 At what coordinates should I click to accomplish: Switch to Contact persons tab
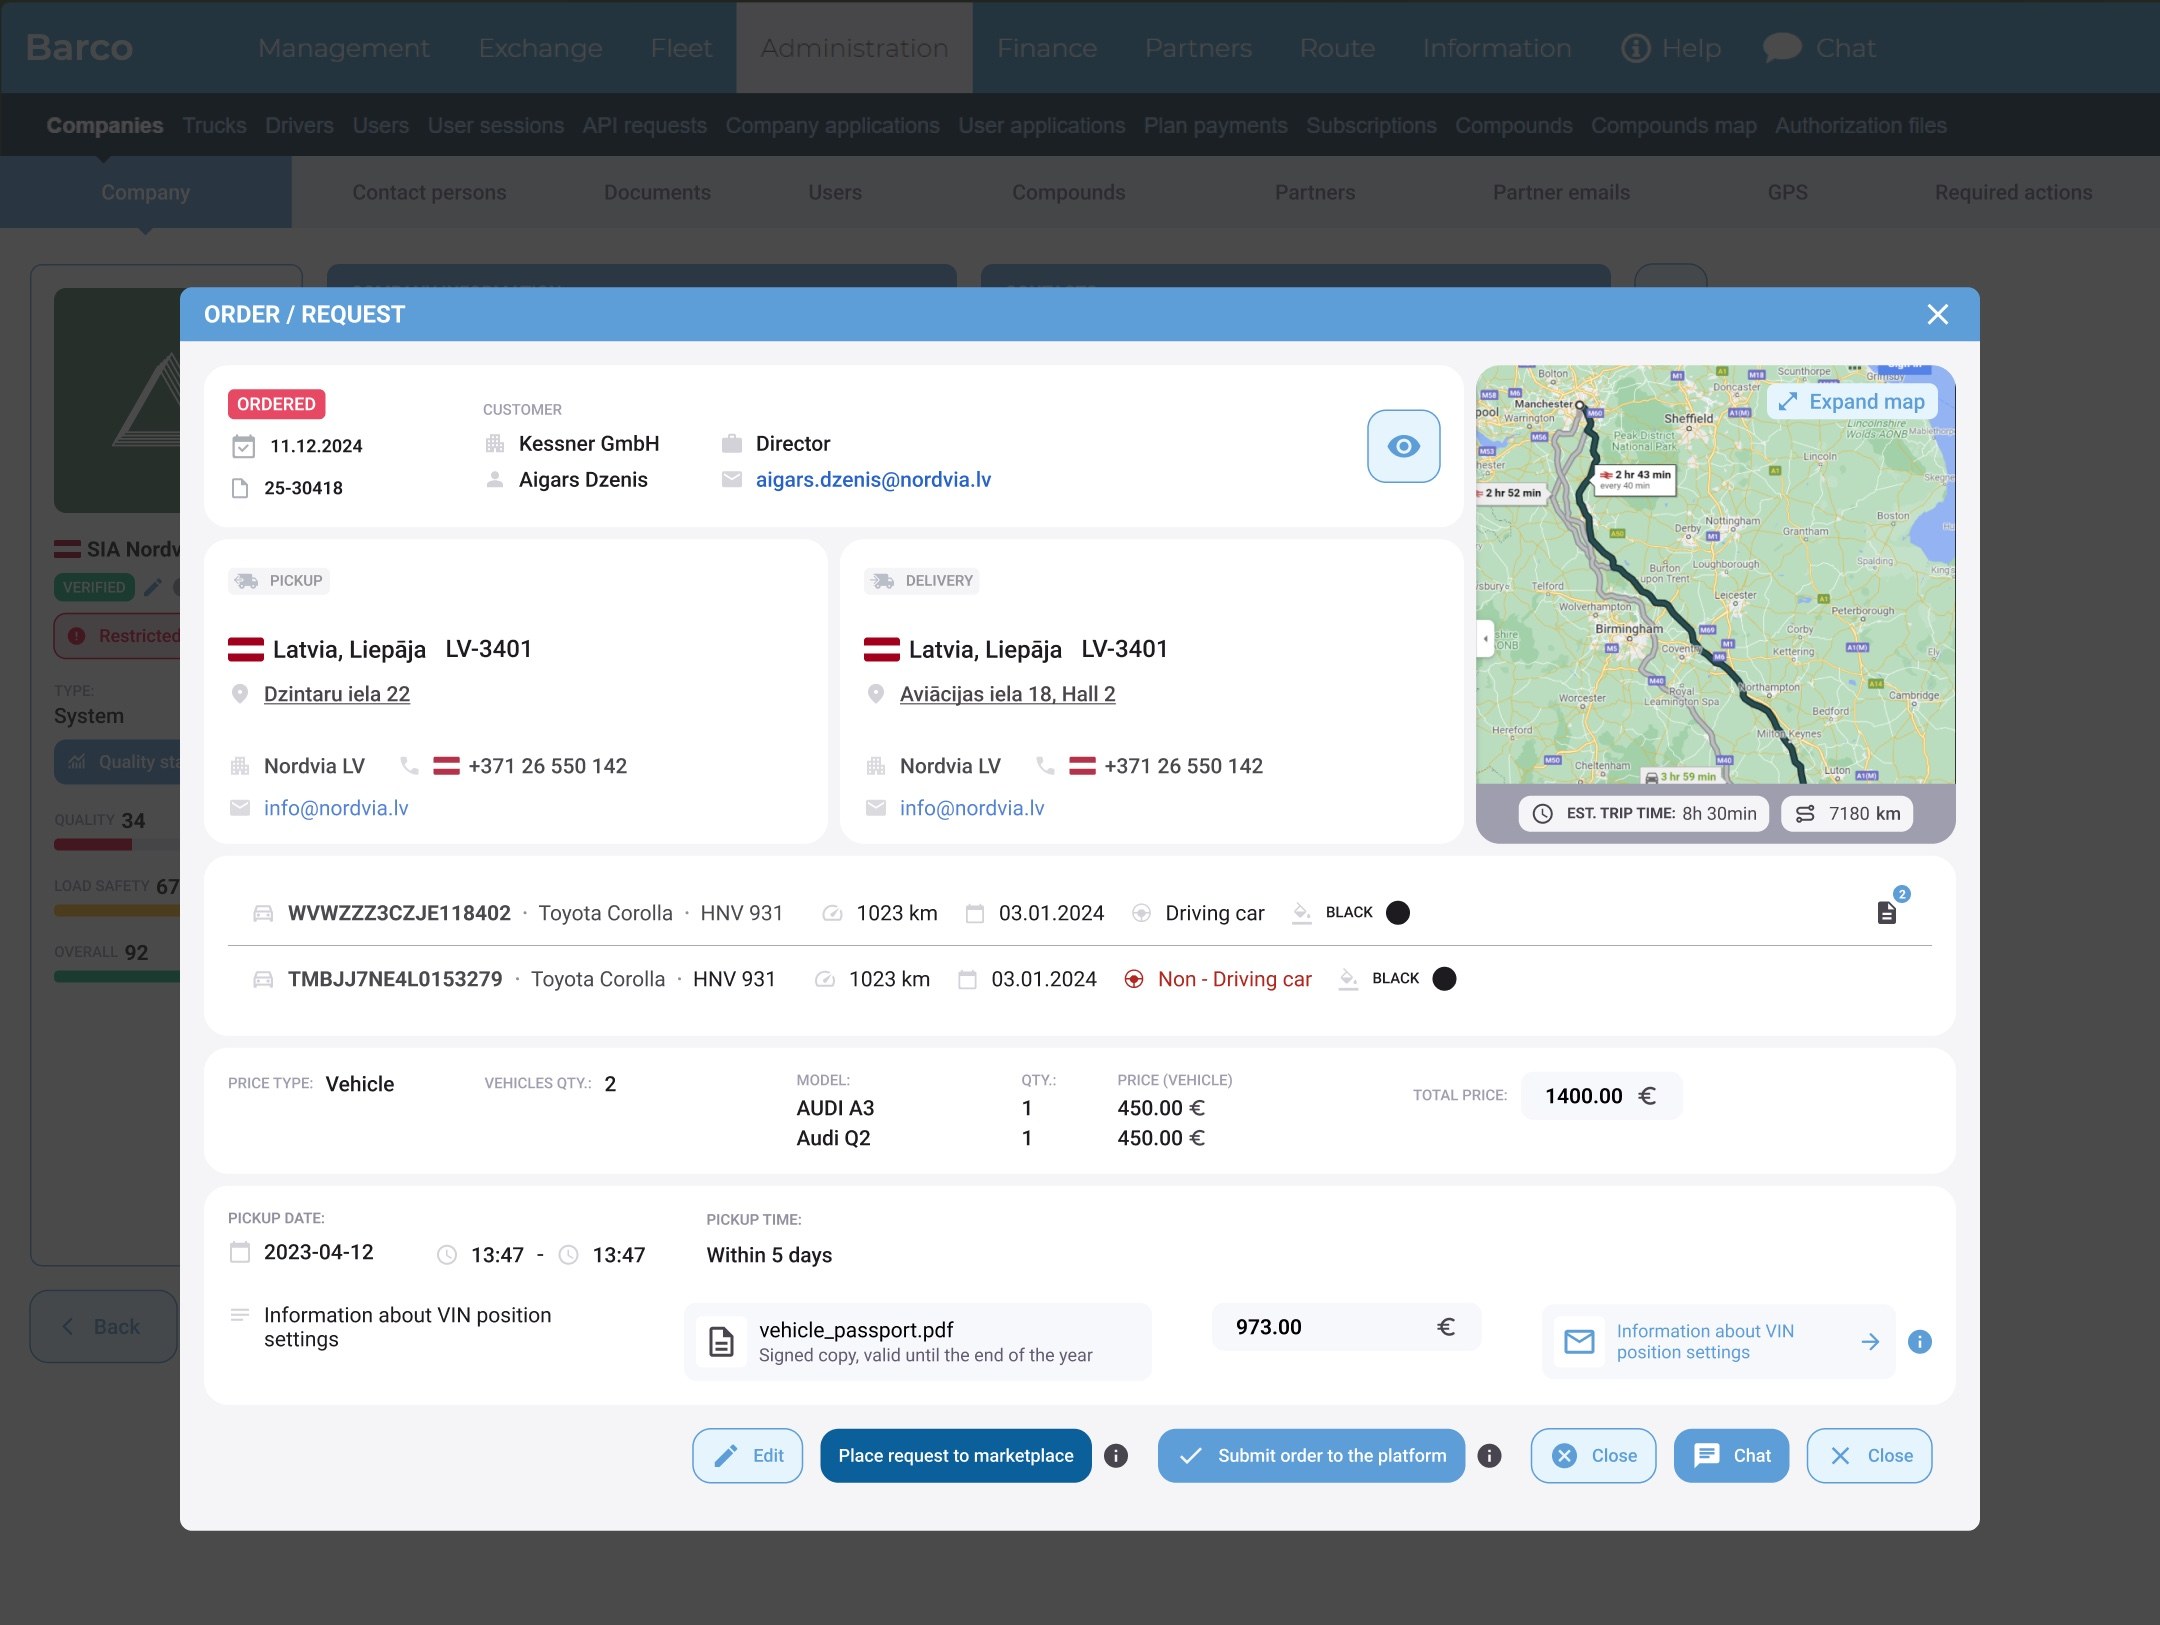(x=429, y=192)
